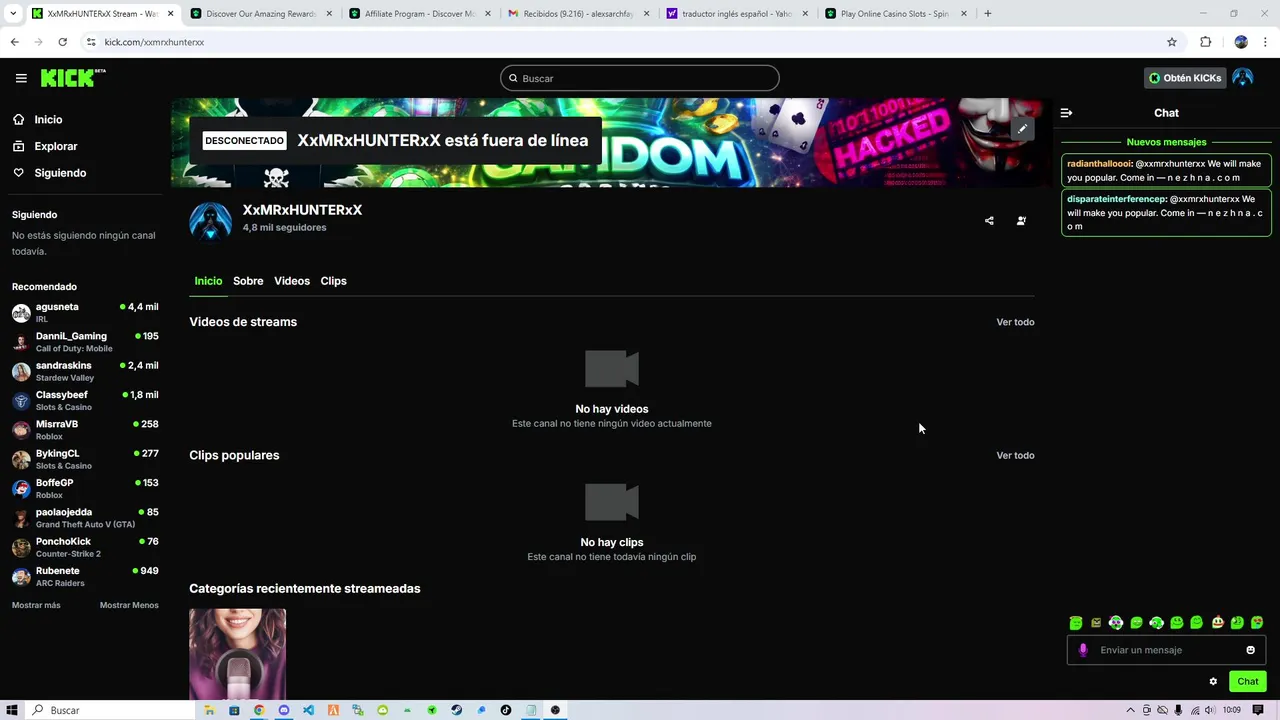Click the Obtén KICKs button
The width and height of the screenshot is (1280, 720).
1185,78
